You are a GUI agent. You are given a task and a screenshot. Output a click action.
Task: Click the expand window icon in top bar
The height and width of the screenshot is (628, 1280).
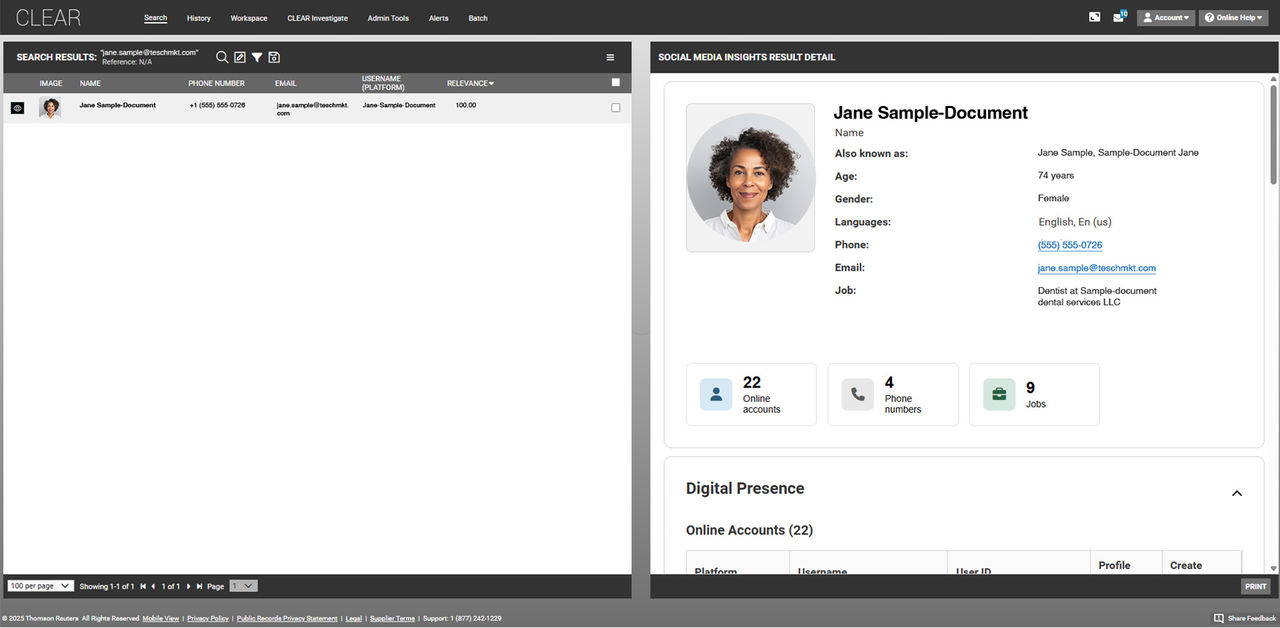point(1095,17)
